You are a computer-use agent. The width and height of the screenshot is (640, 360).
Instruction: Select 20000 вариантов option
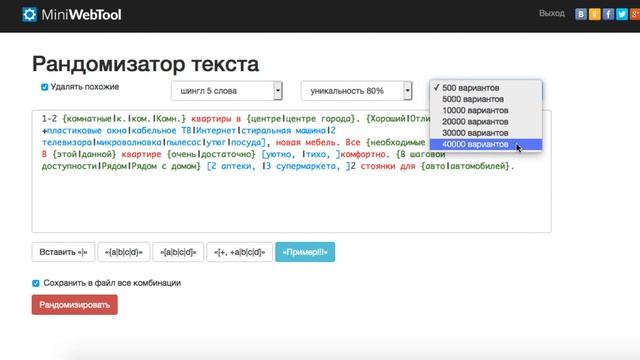[486, 122]
